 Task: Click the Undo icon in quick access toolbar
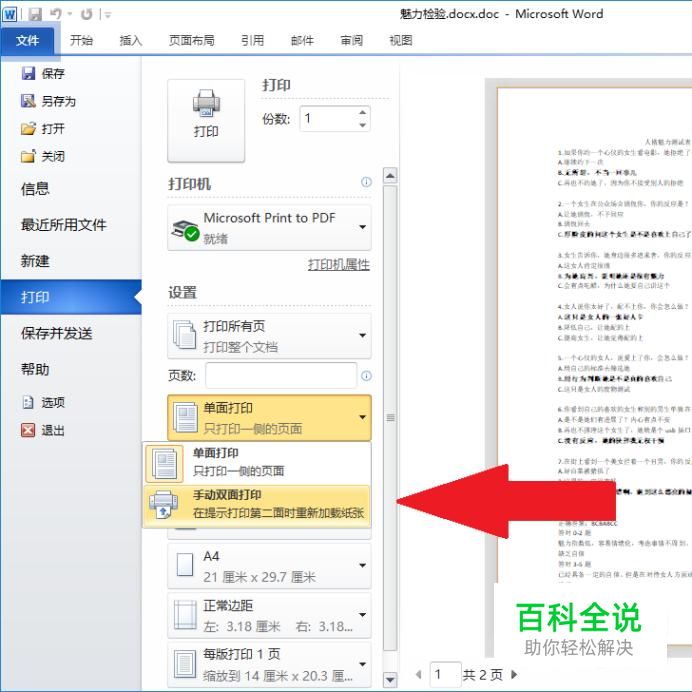[x=56, y=14]
